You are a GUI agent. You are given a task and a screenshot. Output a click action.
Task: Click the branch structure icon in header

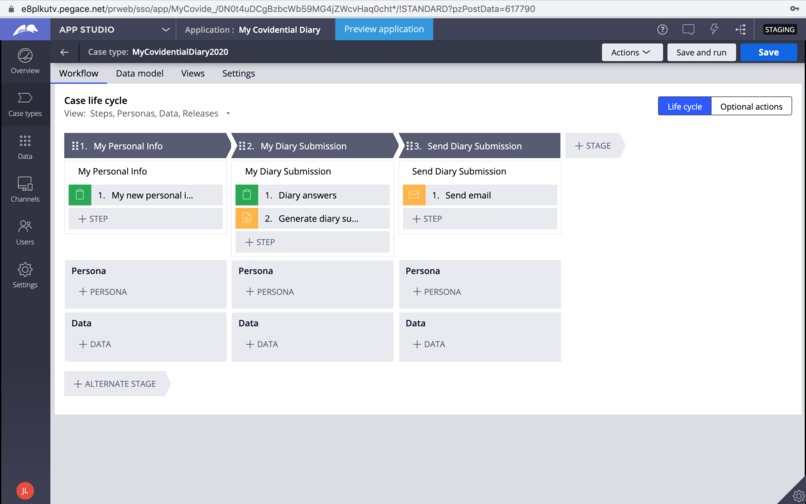(x=740, y=30)
